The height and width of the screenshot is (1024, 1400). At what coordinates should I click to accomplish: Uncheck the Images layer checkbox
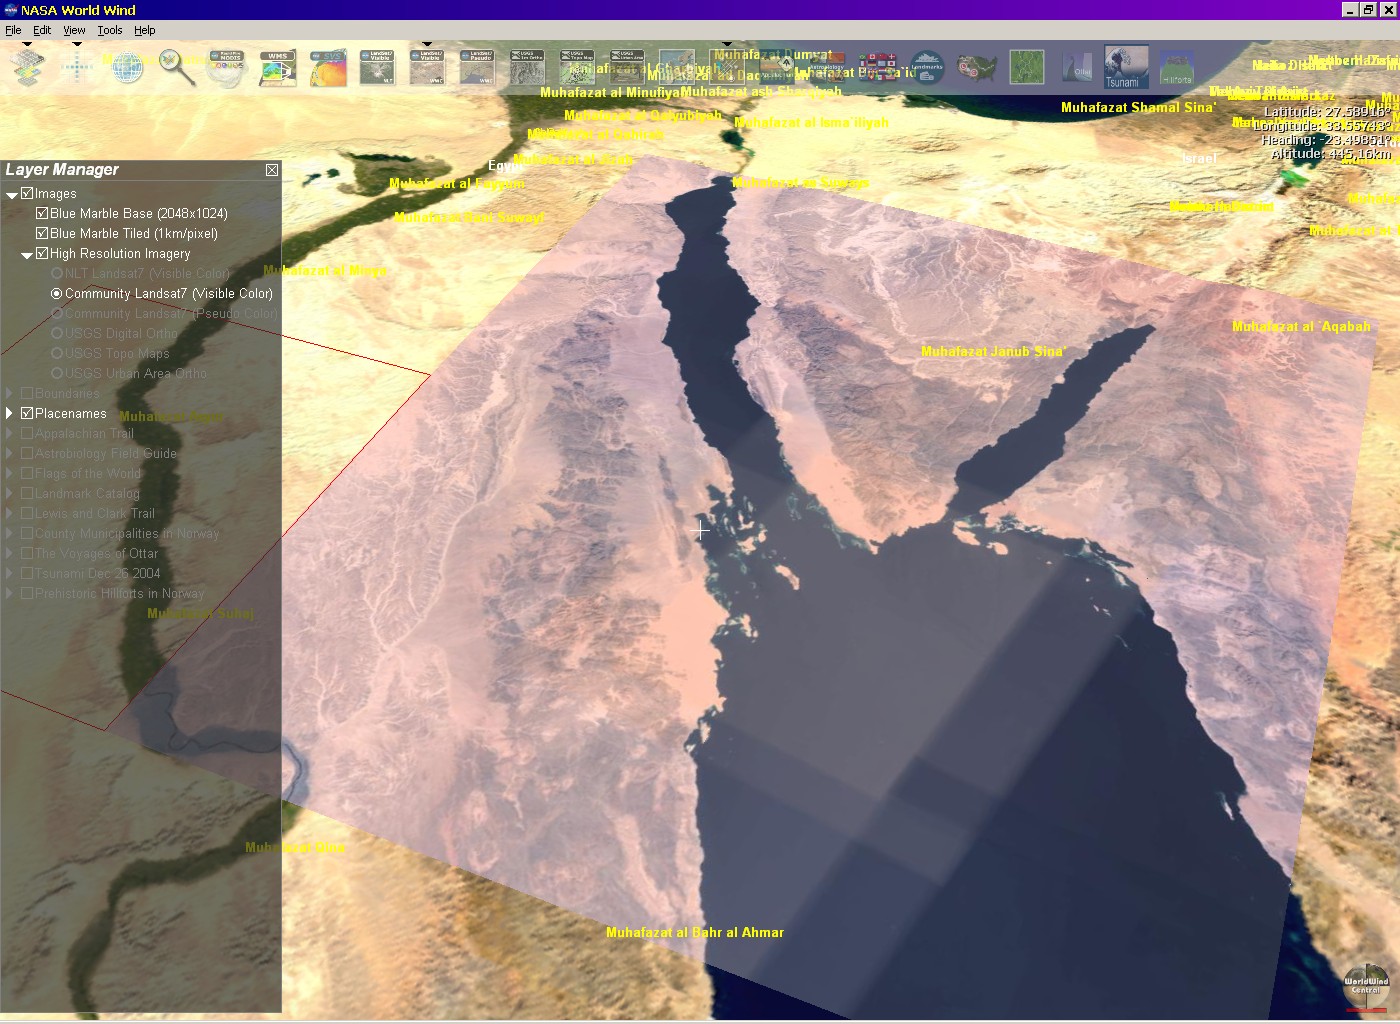[27, 193]
